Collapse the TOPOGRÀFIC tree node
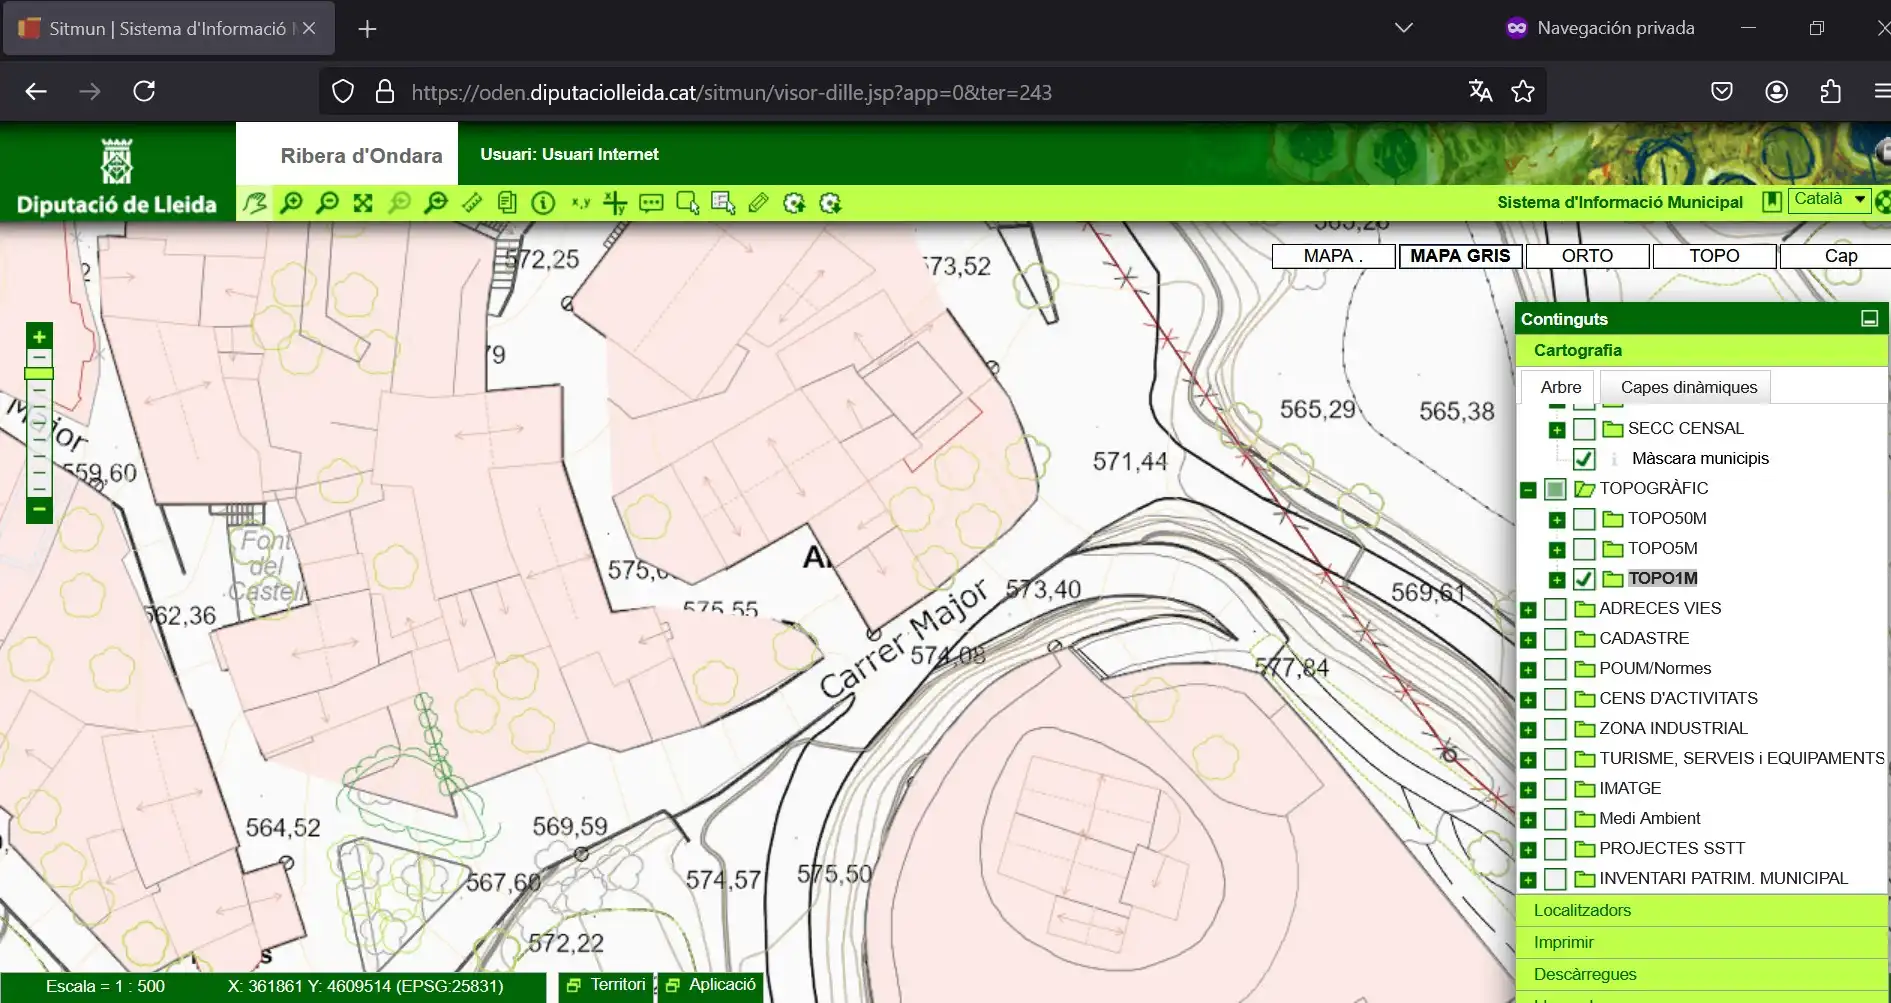This screenshot has width=1891, height=1003. pos(1528,490)
